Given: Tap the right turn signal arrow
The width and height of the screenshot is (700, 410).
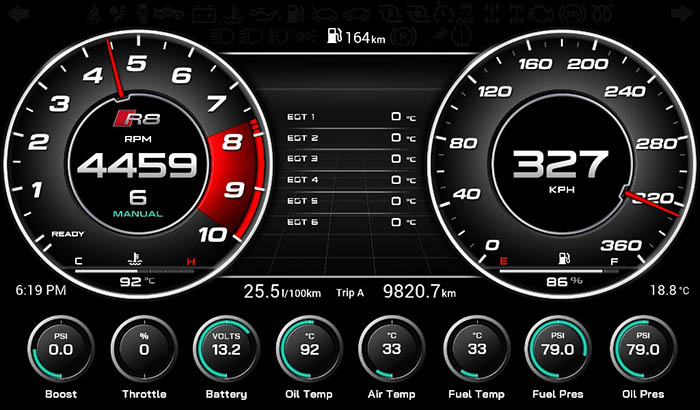Looking at the screenshot, I should 681,13.
